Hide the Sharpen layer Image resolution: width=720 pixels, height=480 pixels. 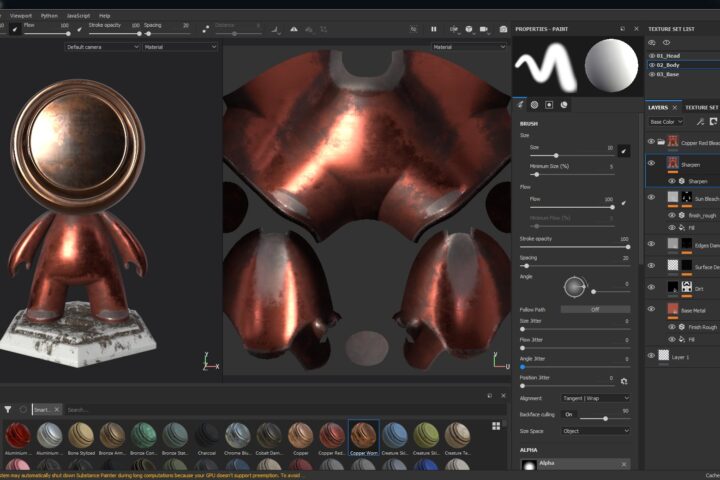651,163
